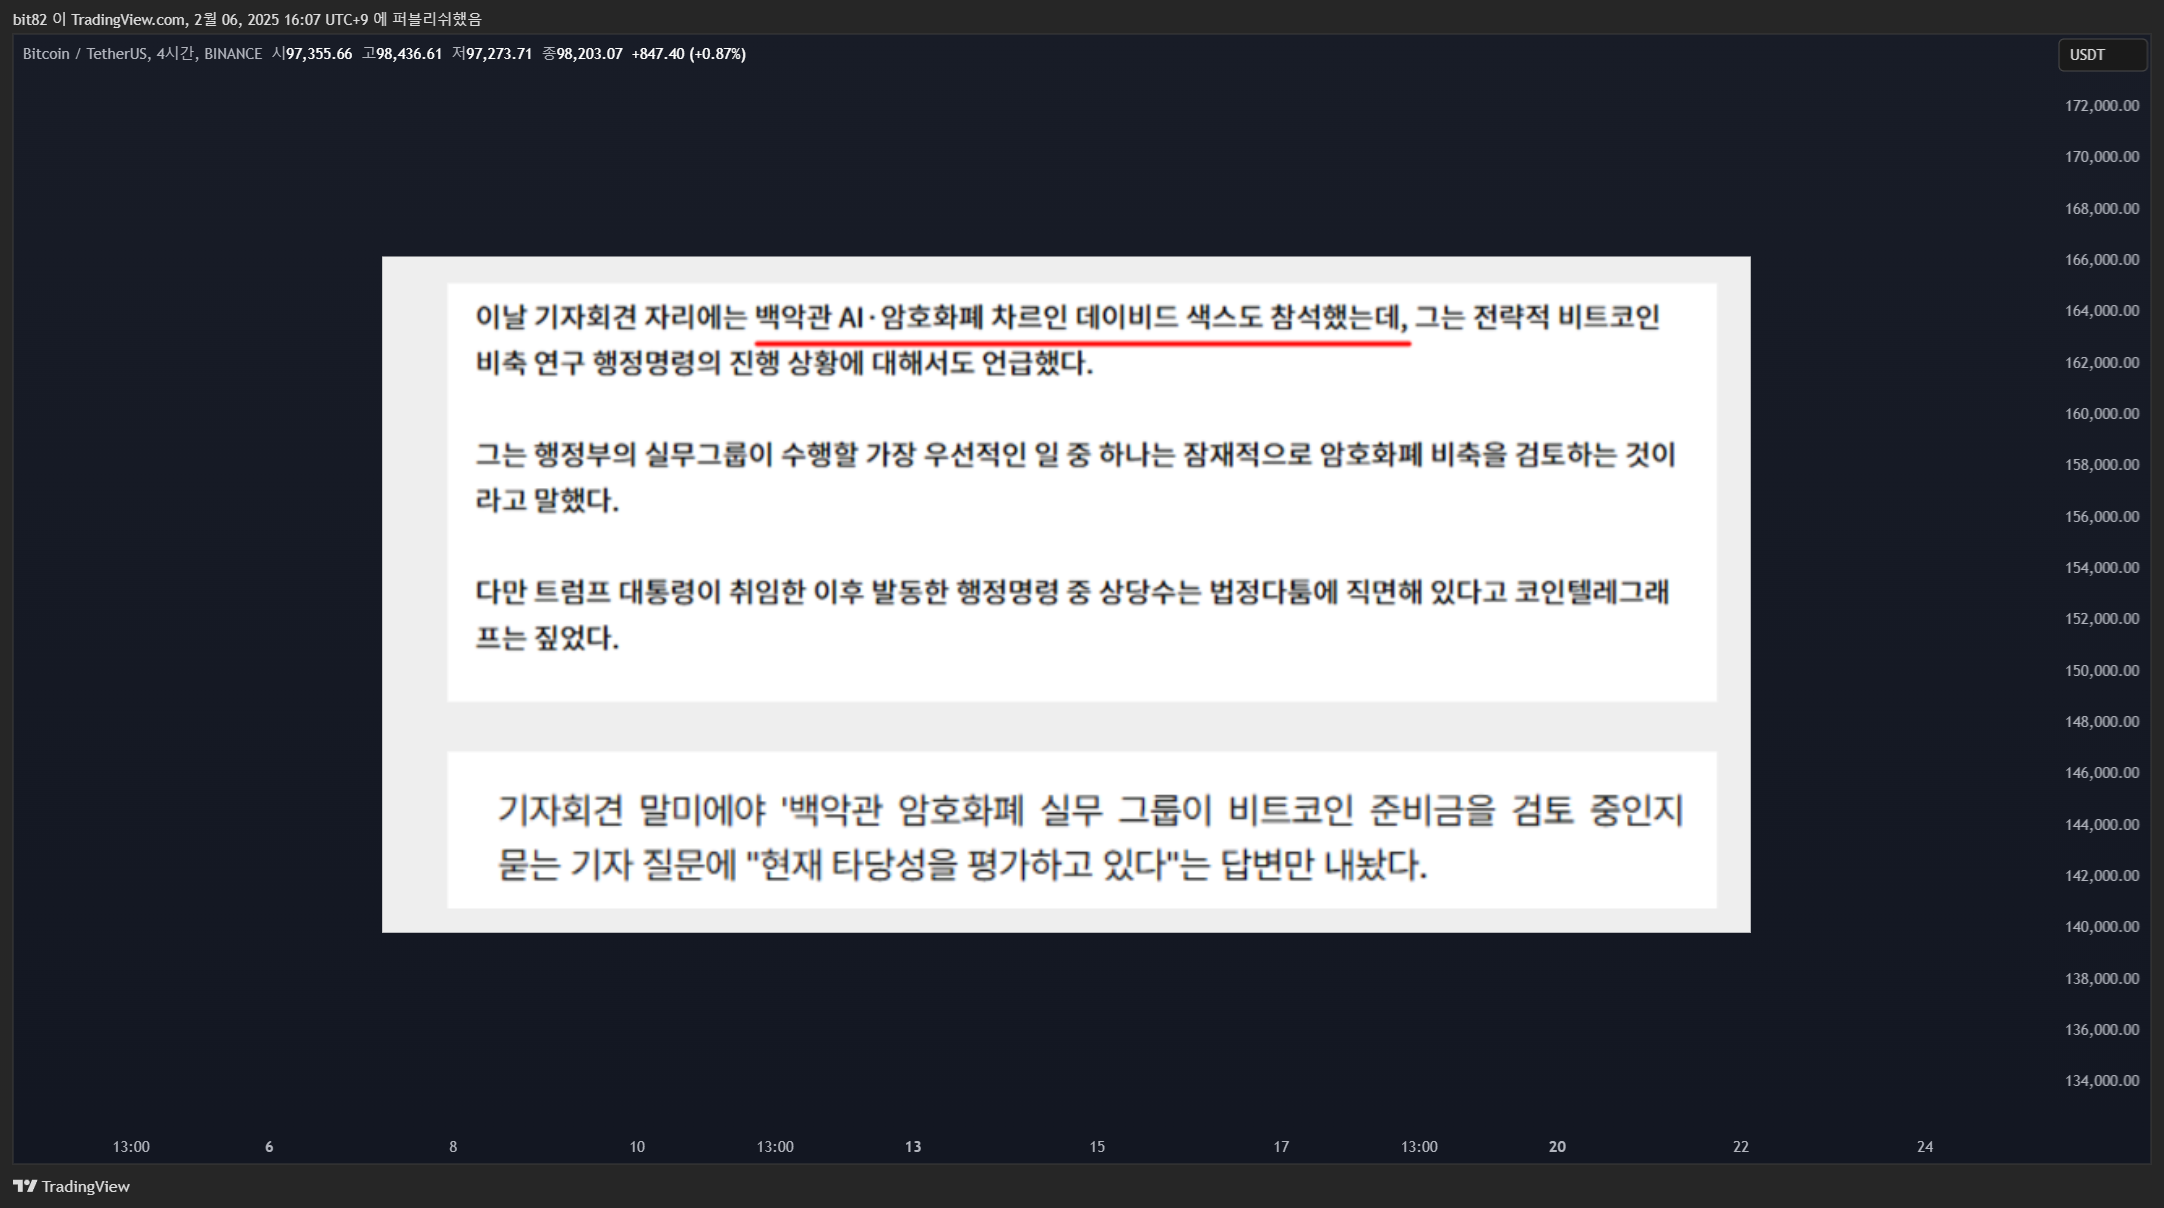Click the date 22 on time axis

coord(1741,1147)
